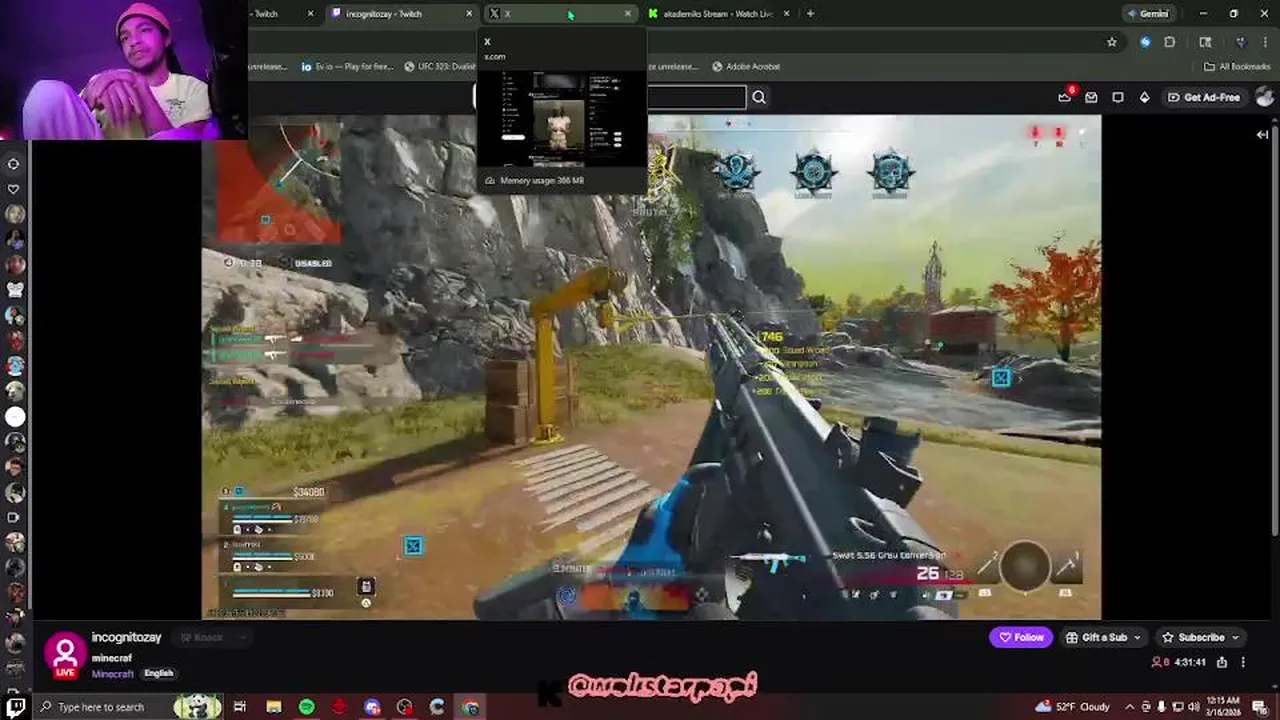Image resolution: width=1280 pixels, height=720 pixels.
Task: Click the English language tag
Action: click(159, 674)
